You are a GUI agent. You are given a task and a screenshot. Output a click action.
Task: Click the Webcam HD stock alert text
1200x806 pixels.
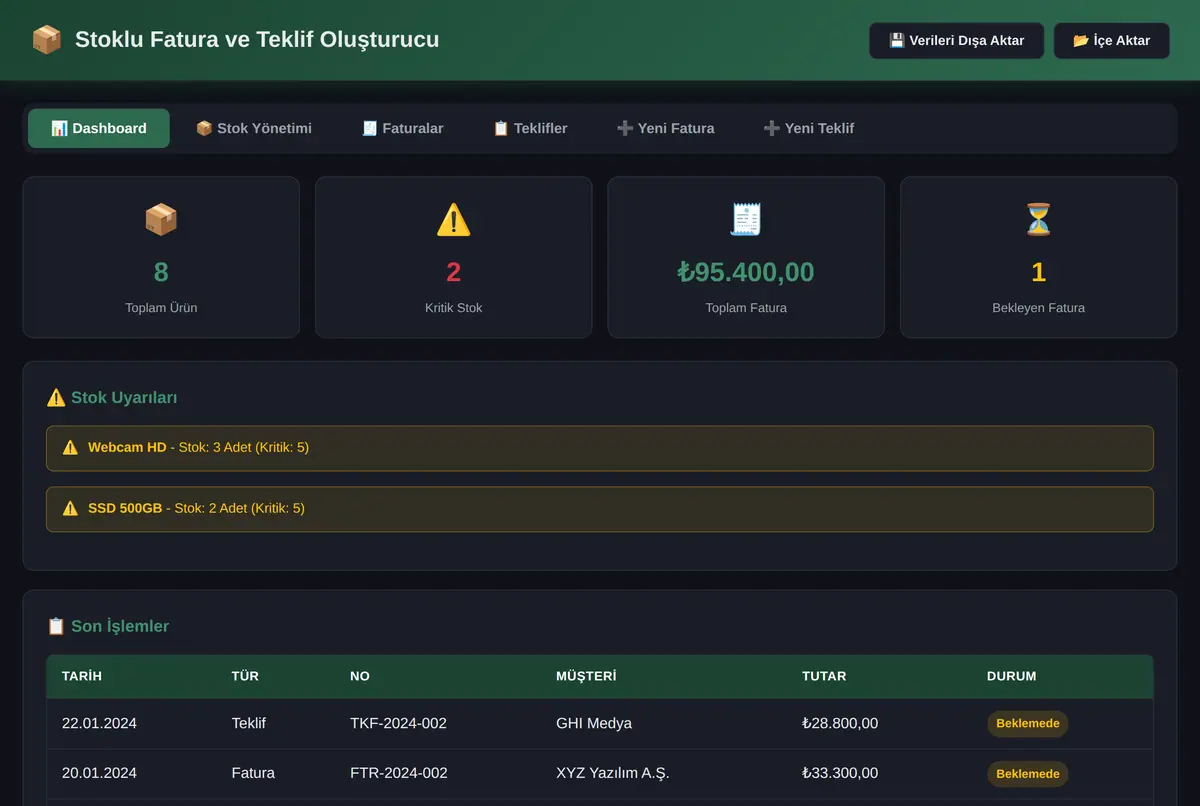[198, 448]
